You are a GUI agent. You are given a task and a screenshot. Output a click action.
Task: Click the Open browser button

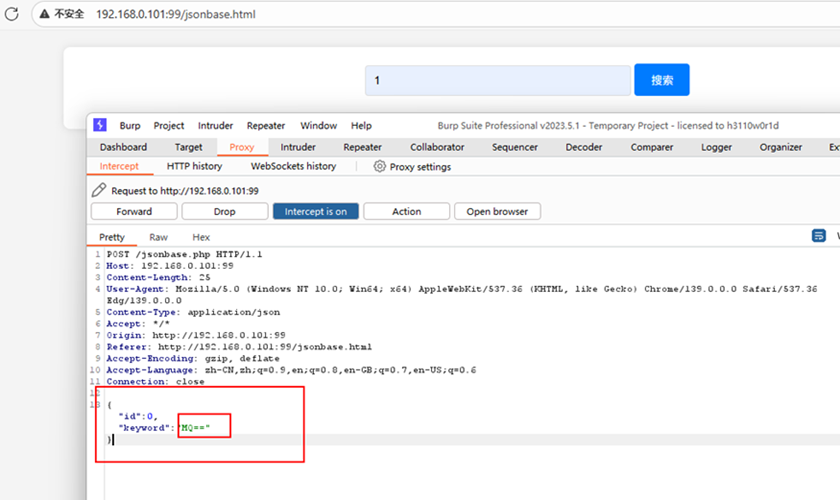pyautogui.click(x=497, y=211)
